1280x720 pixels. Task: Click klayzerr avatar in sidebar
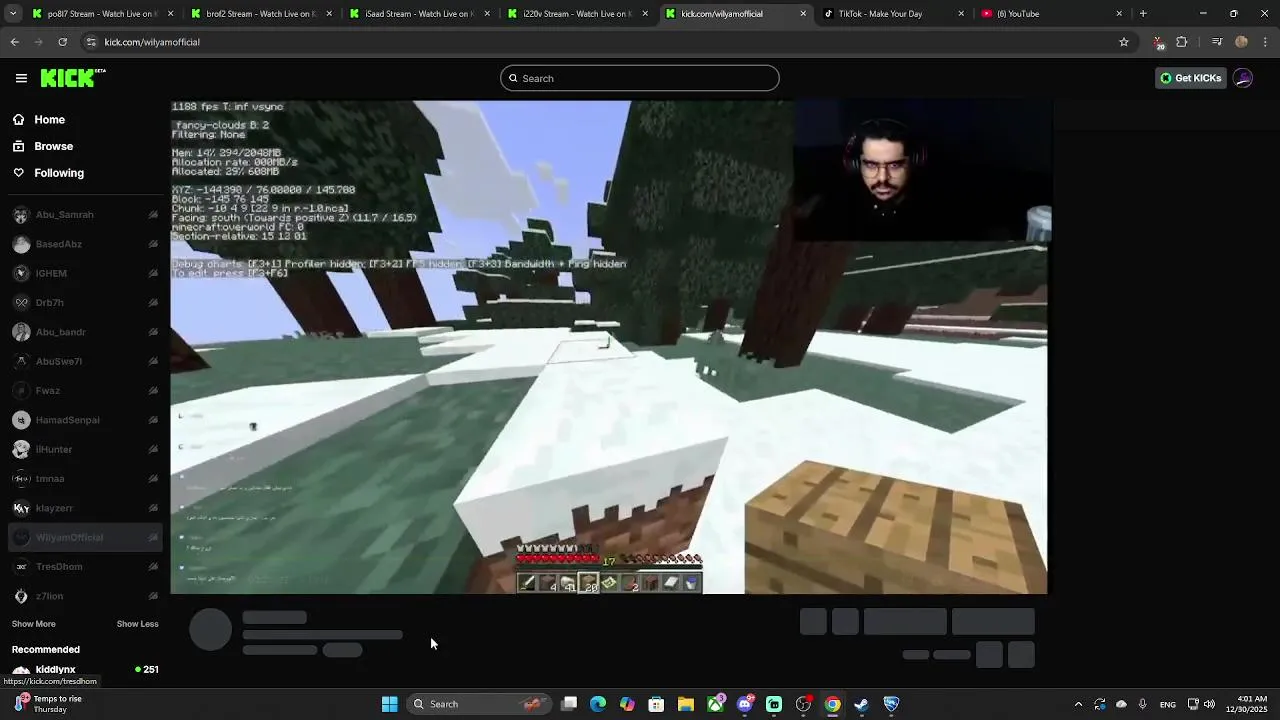21,508
